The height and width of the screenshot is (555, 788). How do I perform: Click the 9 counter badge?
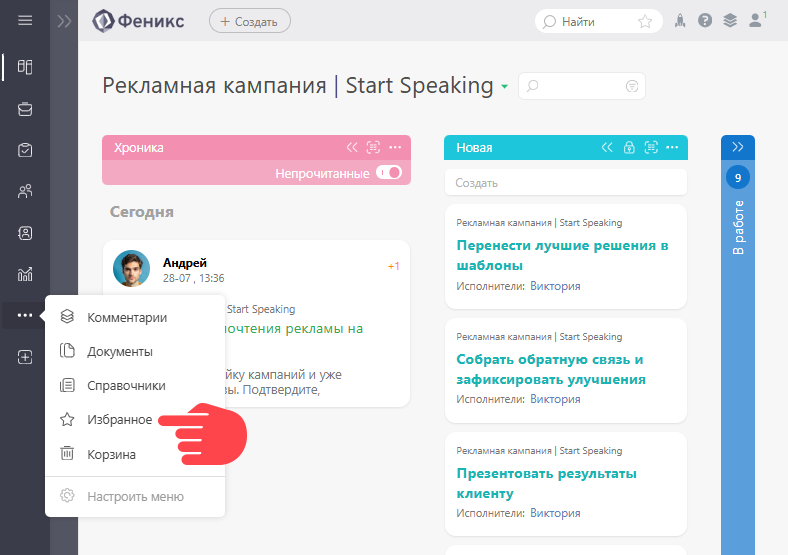click(x=738, y=177)
